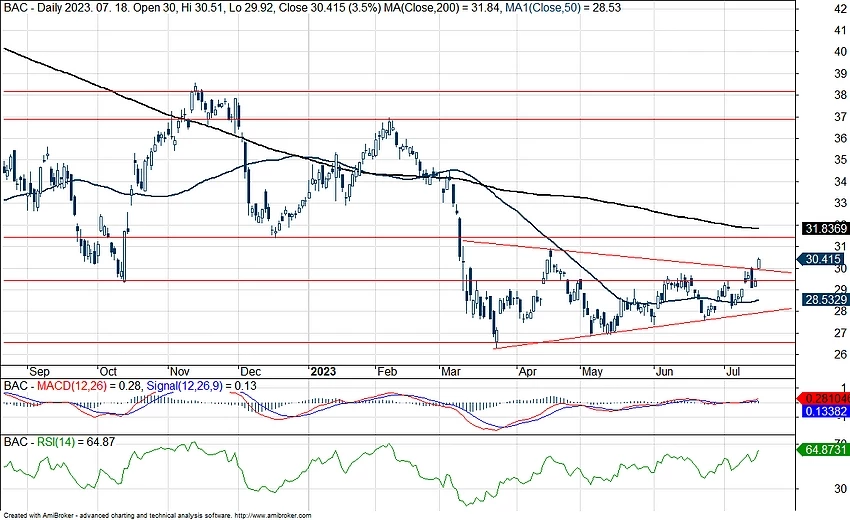Click the 'Sep' month marker on time axis

point(38,369)
